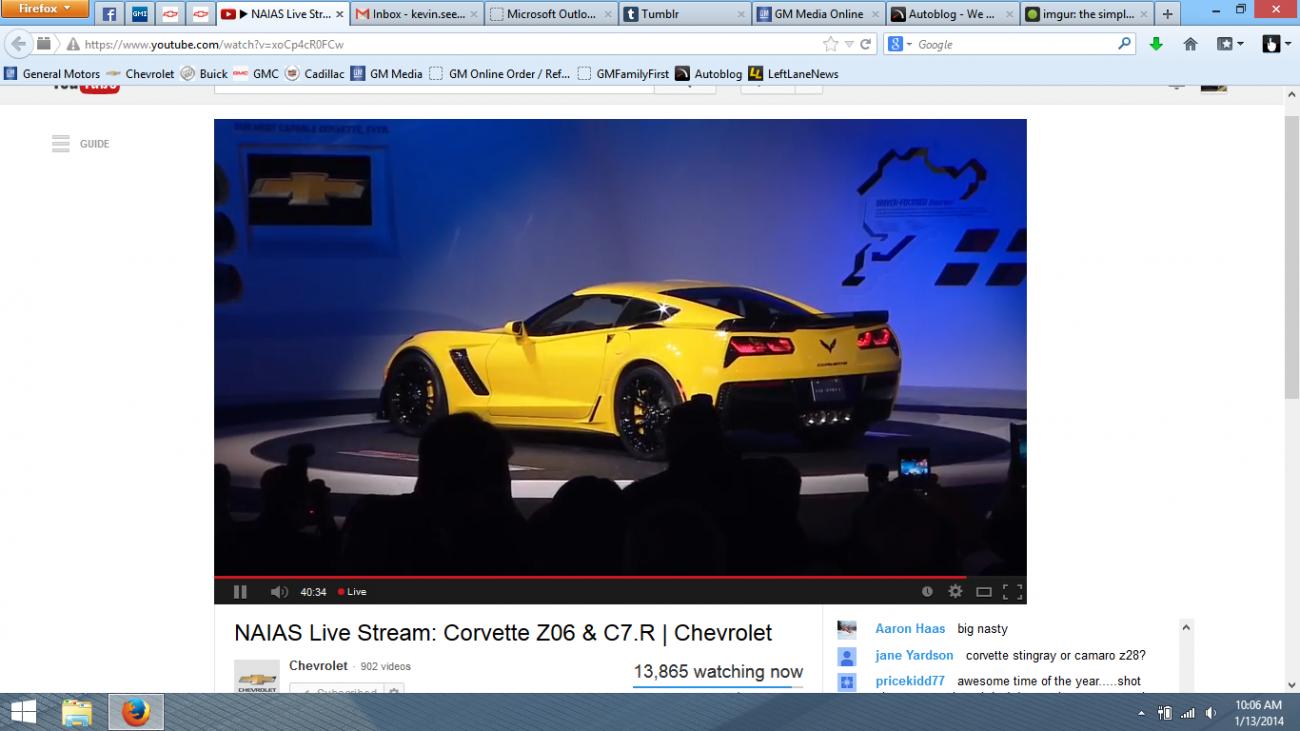Open the video player settings gear

point(955,592)
